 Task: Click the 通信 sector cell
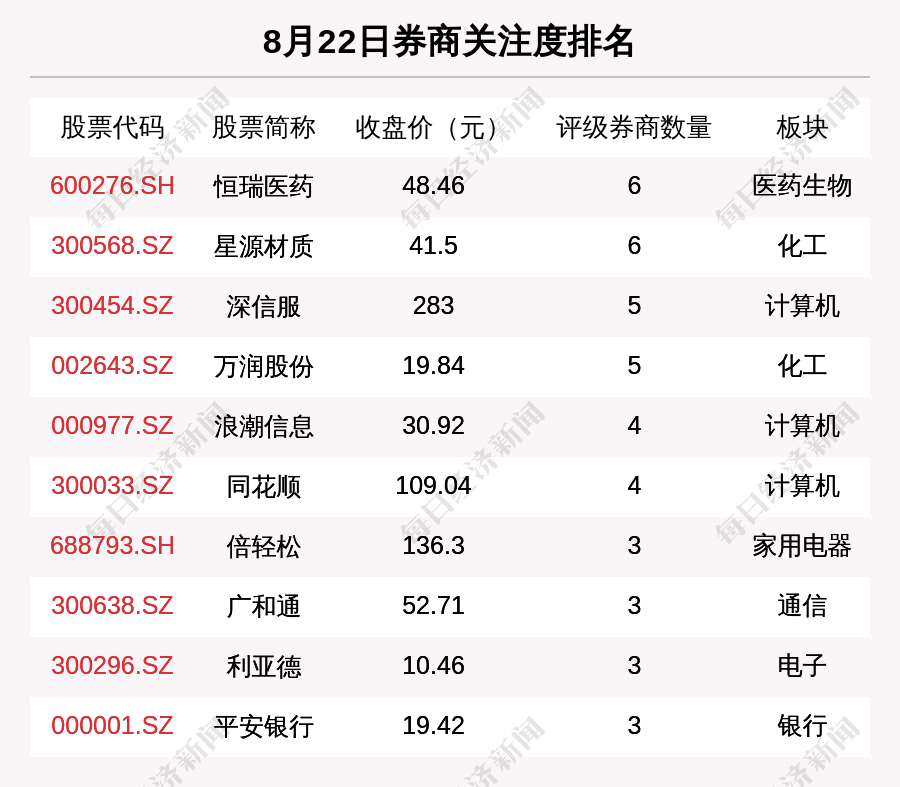pyautogui.click(x=802, y=606)
